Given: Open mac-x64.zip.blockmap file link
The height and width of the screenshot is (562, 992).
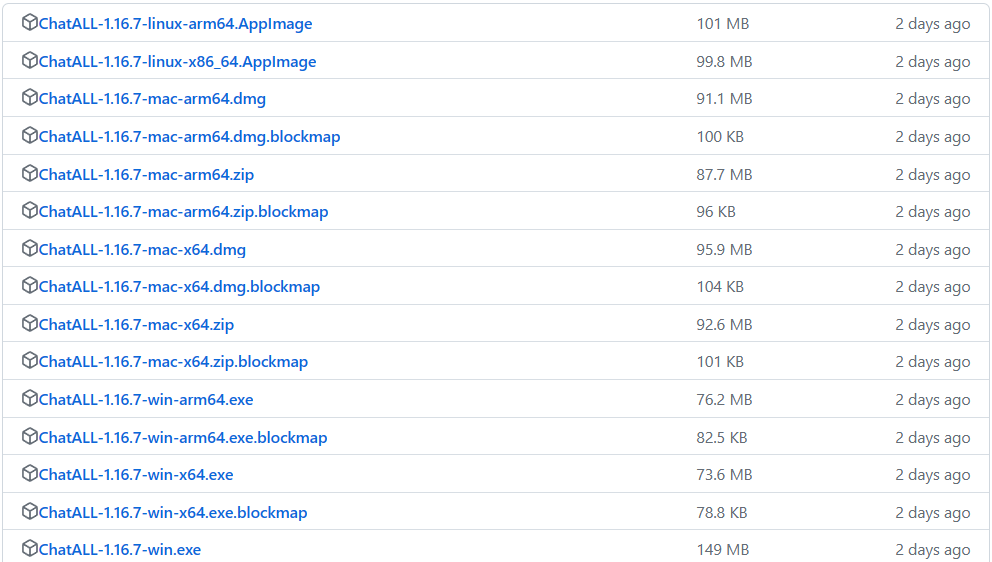Looking at the screenshot, I should (x=173, y=362).
